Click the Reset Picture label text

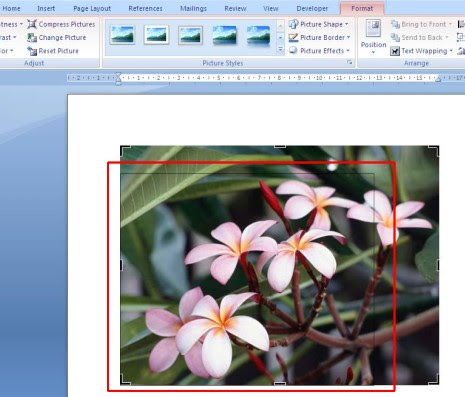59,51
